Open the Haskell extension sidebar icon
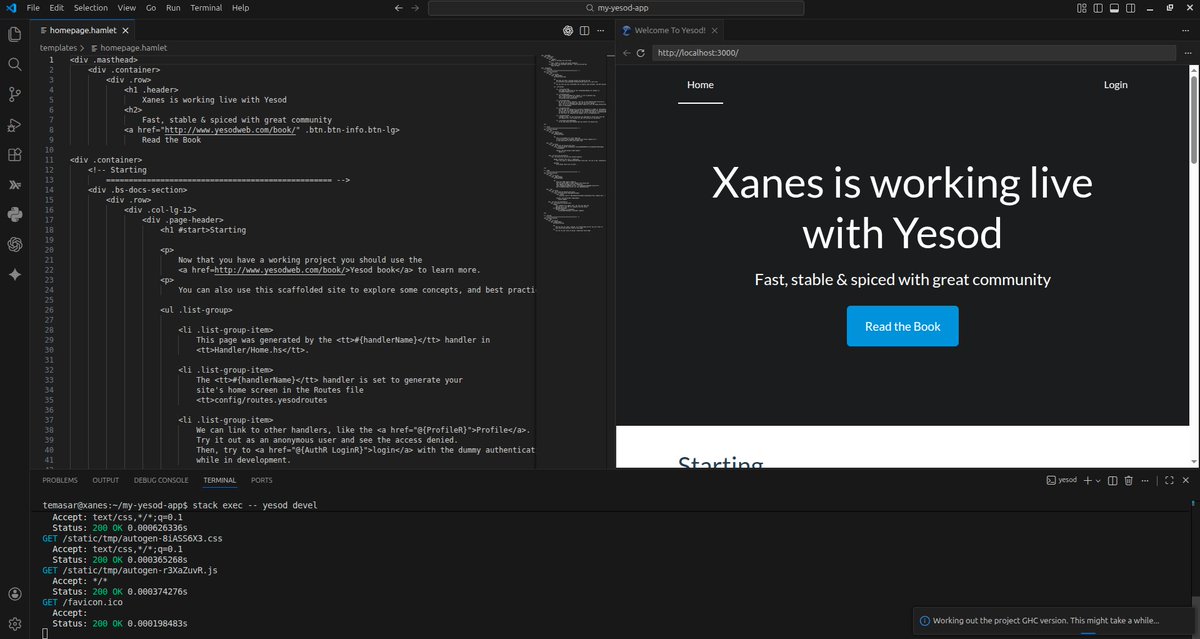 [x=14, y=185]
